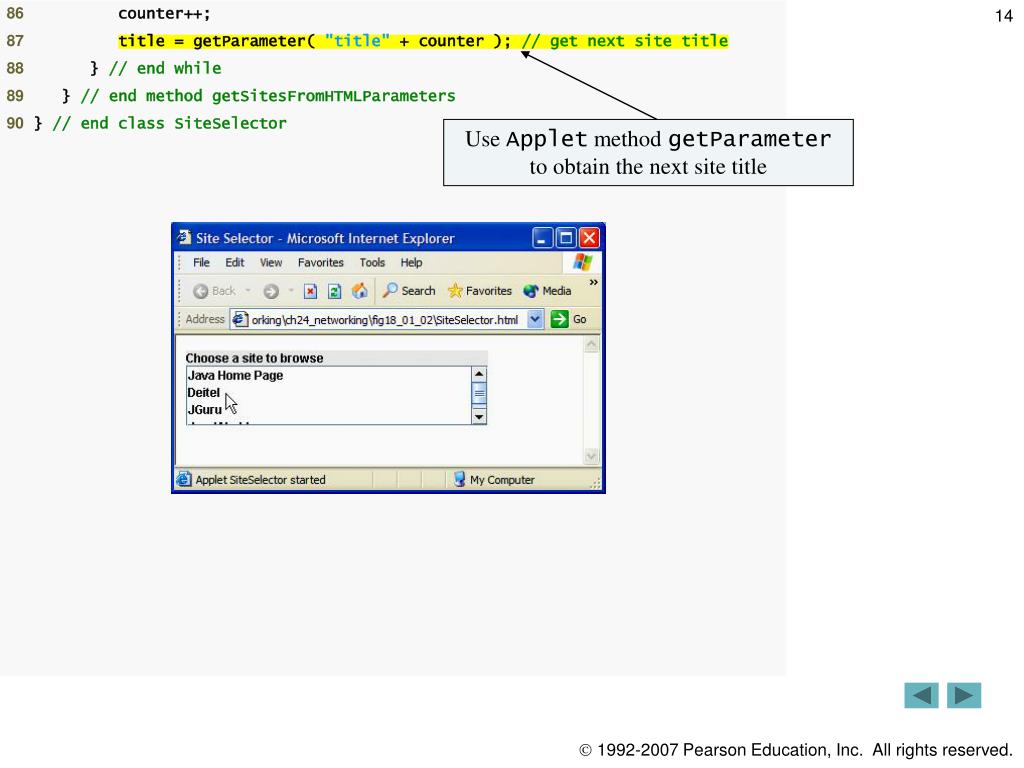This screenshot has width=1024, height=768.
Task: Click the 'Address' toolbar label
Action: click(204, 319)
